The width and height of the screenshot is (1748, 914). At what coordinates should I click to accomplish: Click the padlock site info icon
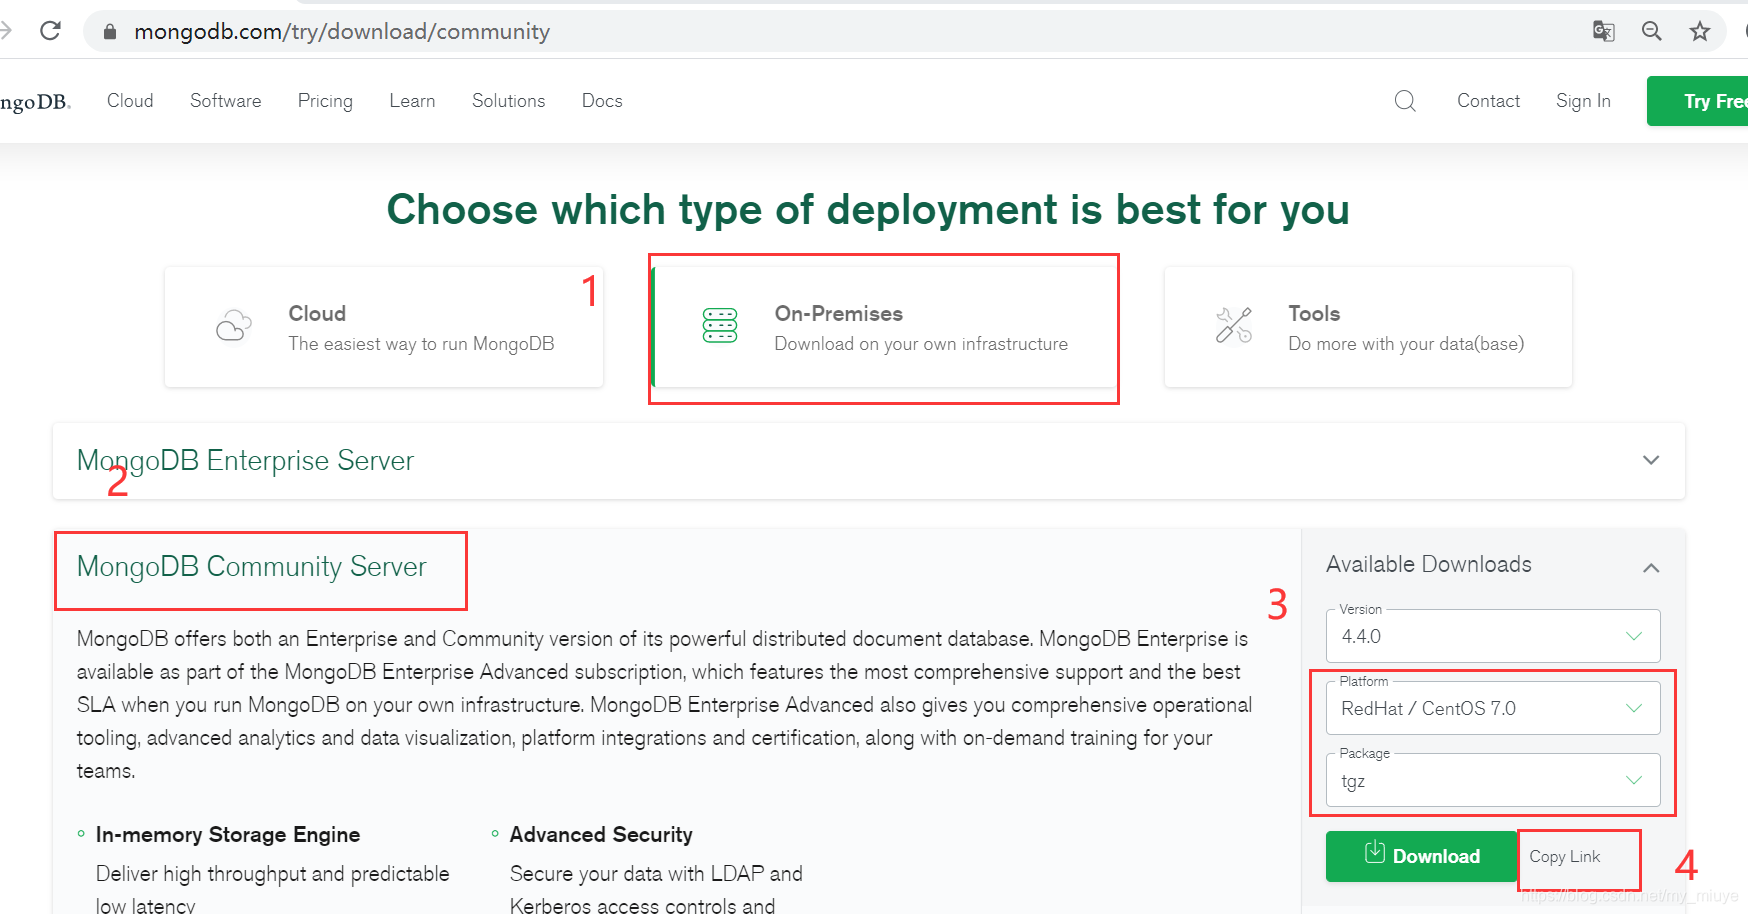[x=110, y=32]
